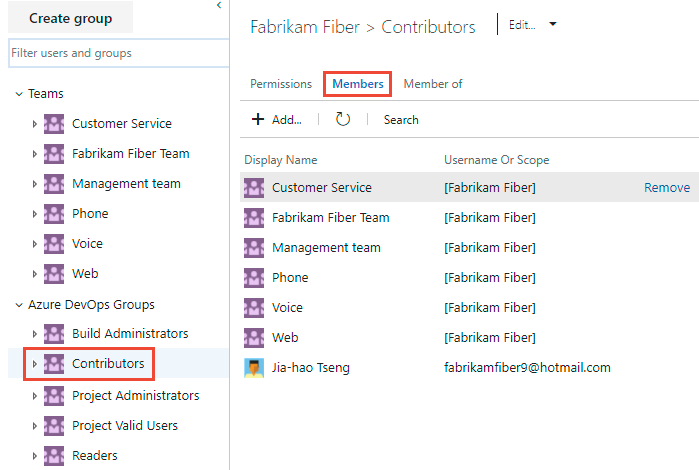
Task: Click the Project Valid Users group icon
Action: point(54,426)
